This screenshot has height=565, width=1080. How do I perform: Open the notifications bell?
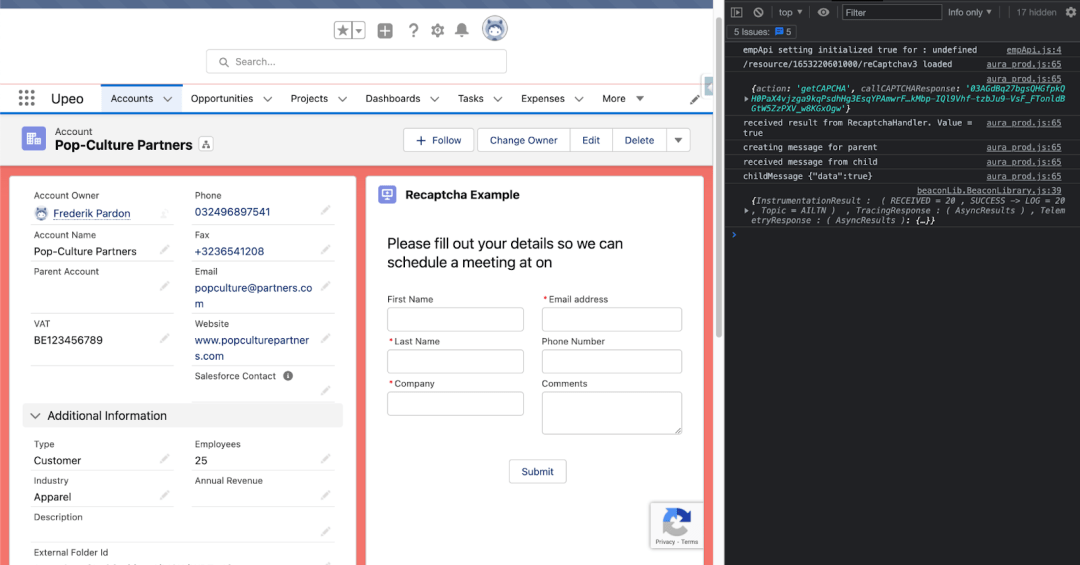click(462, 30)
